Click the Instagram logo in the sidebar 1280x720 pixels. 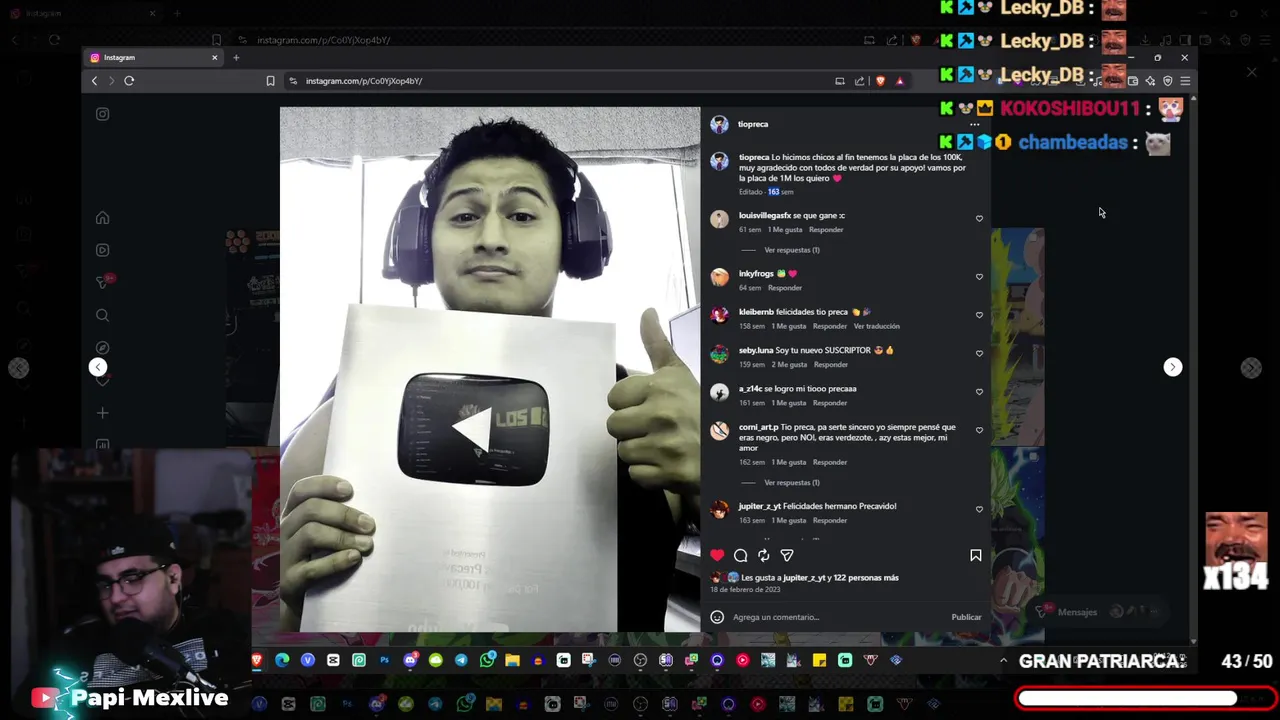102,114
